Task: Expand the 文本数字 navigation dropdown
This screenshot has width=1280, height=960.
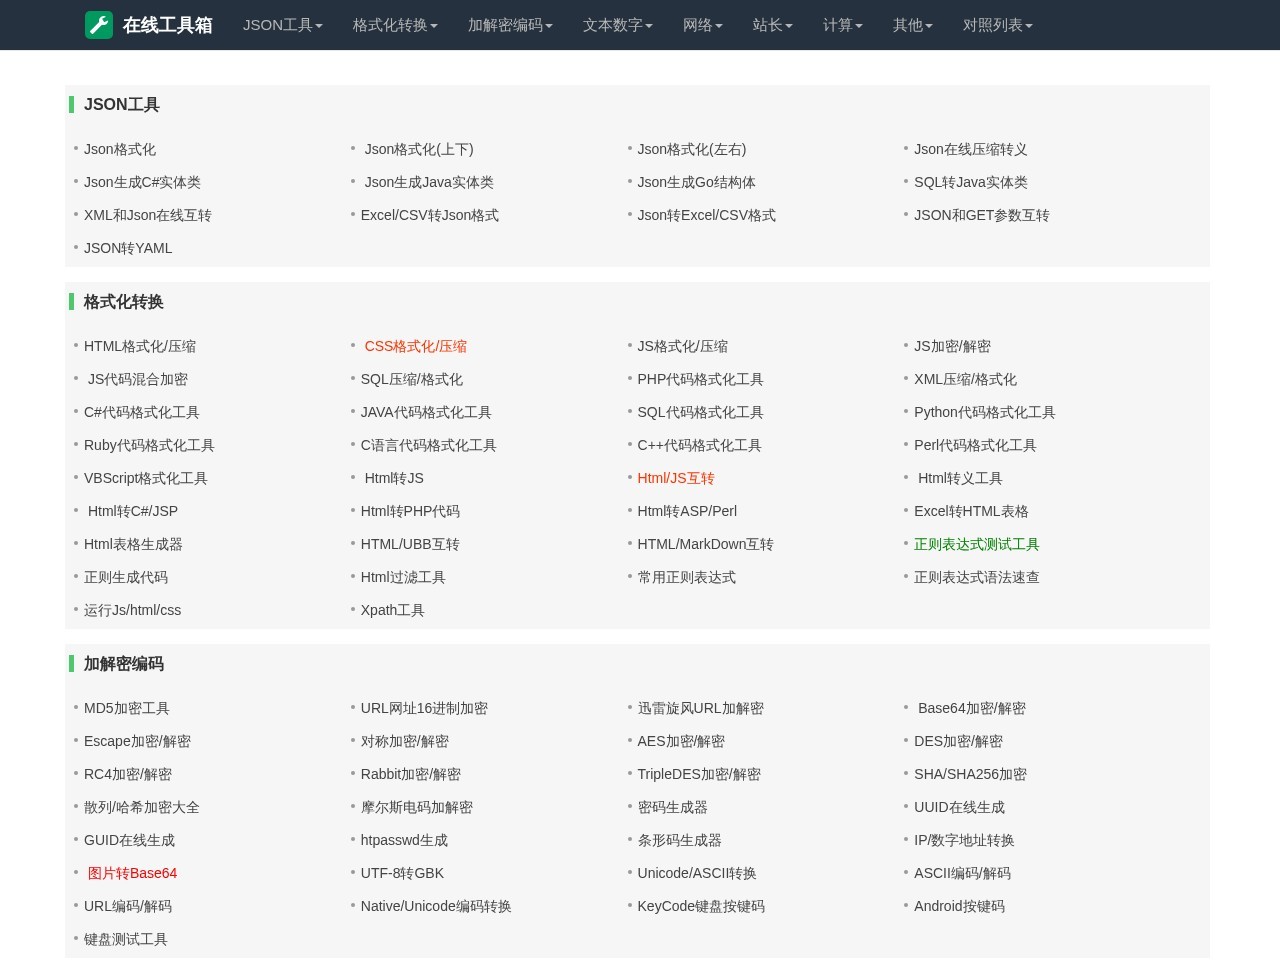Action: coord(617,25)
